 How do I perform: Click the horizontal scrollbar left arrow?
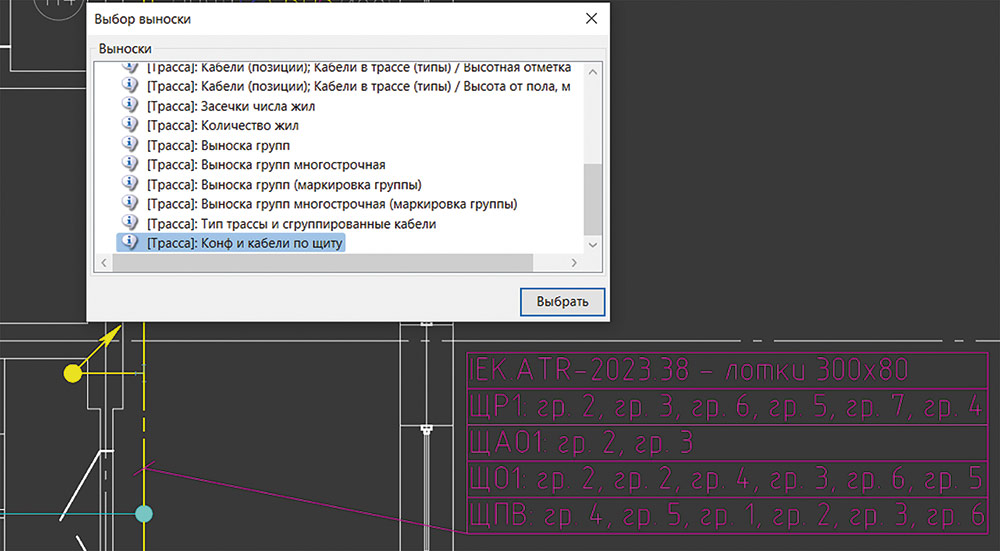point(102,262)
